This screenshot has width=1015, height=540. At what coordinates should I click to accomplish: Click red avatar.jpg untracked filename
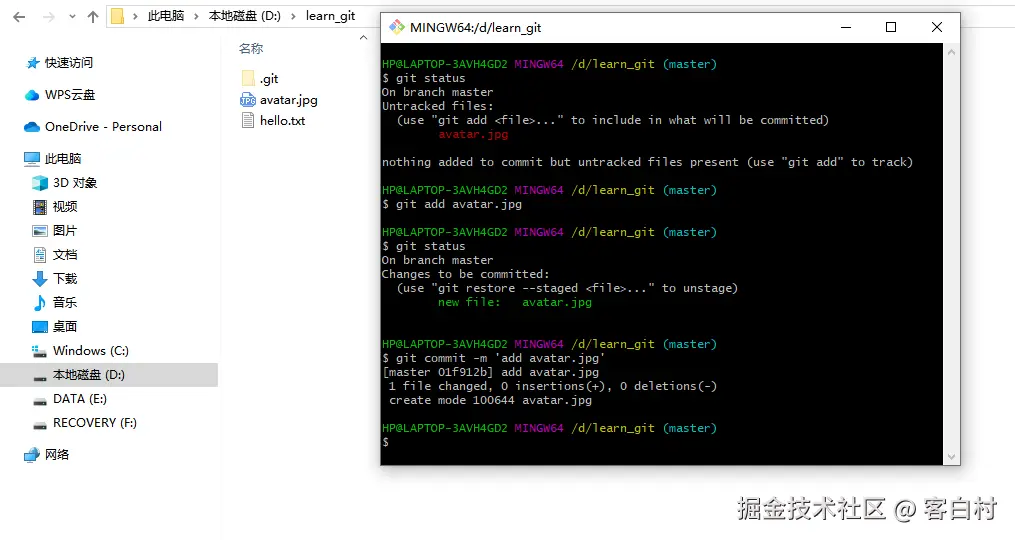[473, 134]
